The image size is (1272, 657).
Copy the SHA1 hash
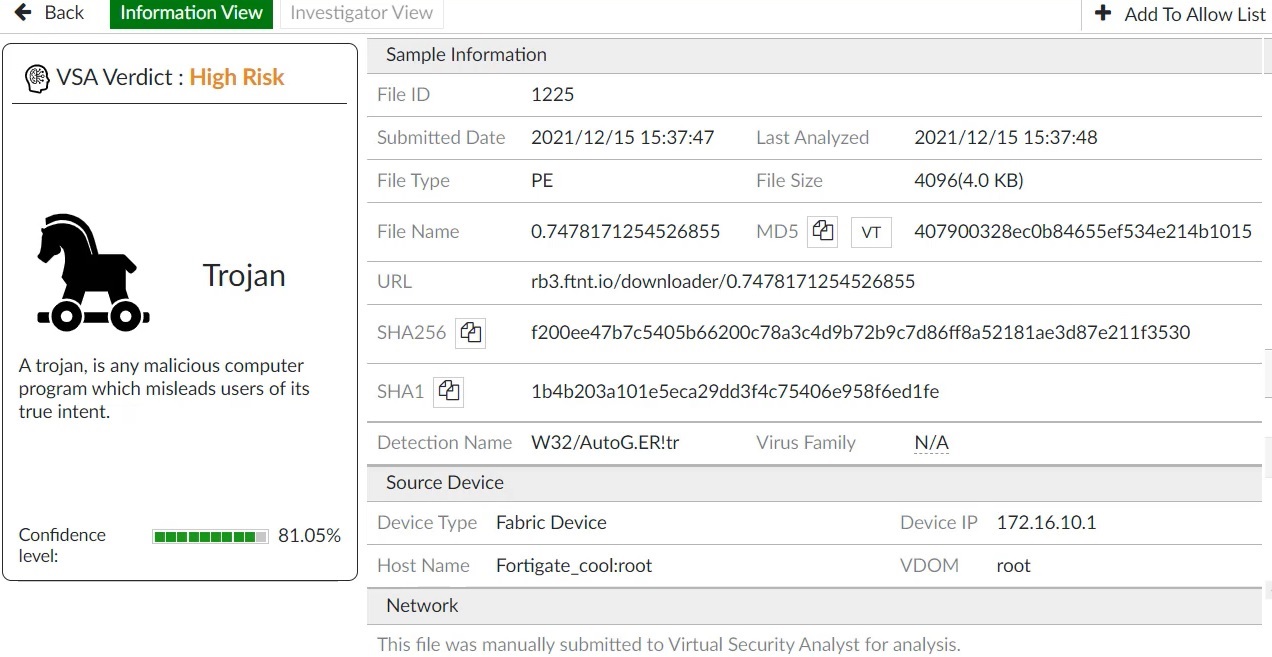point(449,391)
